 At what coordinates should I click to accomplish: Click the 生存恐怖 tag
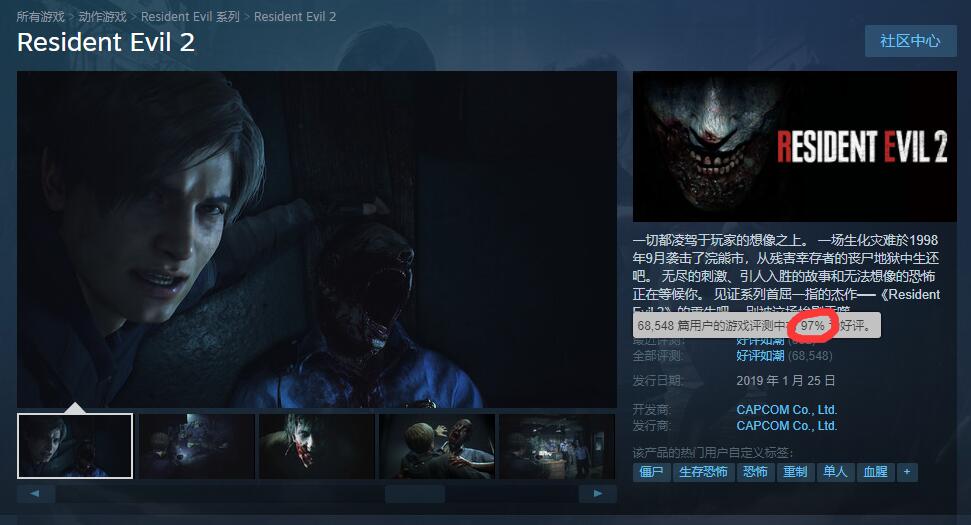point(703,472)
